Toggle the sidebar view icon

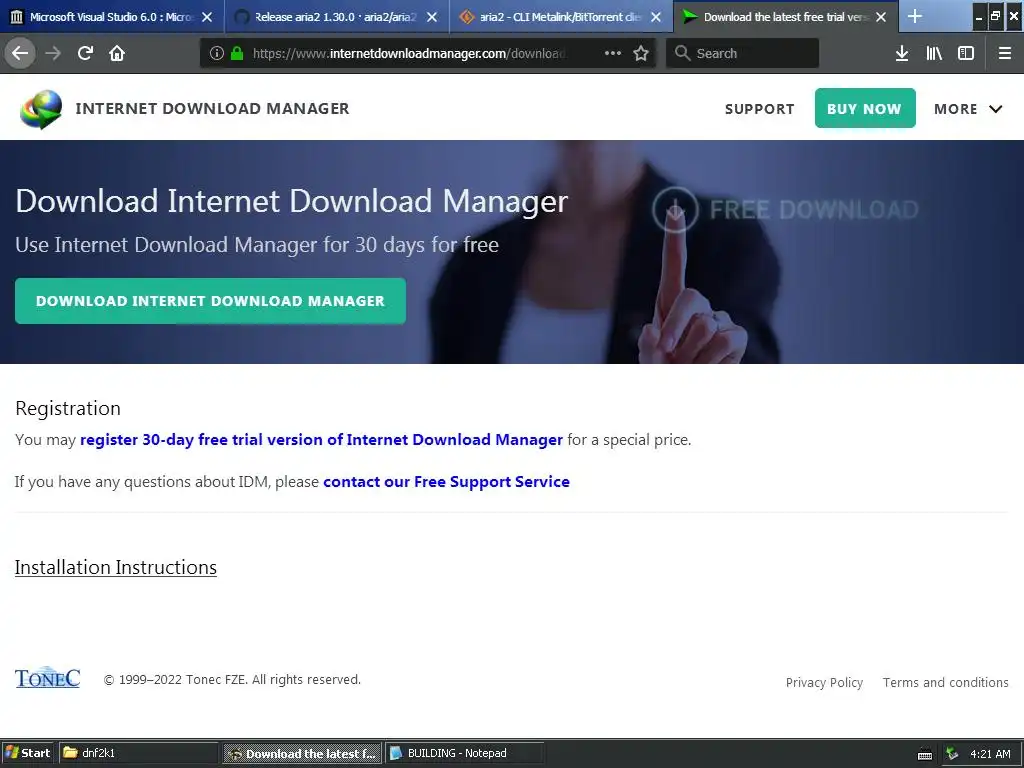click(965, 53)
